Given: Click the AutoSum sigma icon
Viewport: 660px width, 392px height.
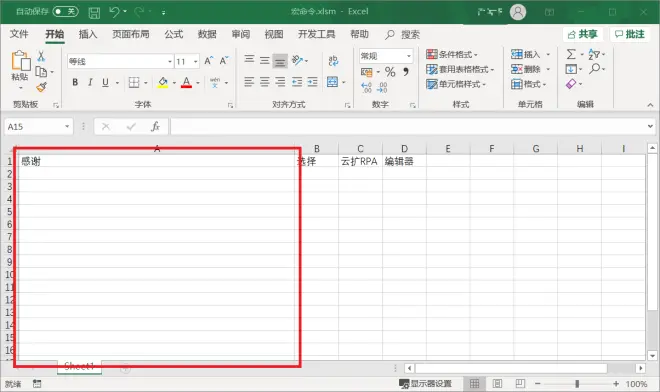Looking at the screenshot, I should tap(571, 54).
